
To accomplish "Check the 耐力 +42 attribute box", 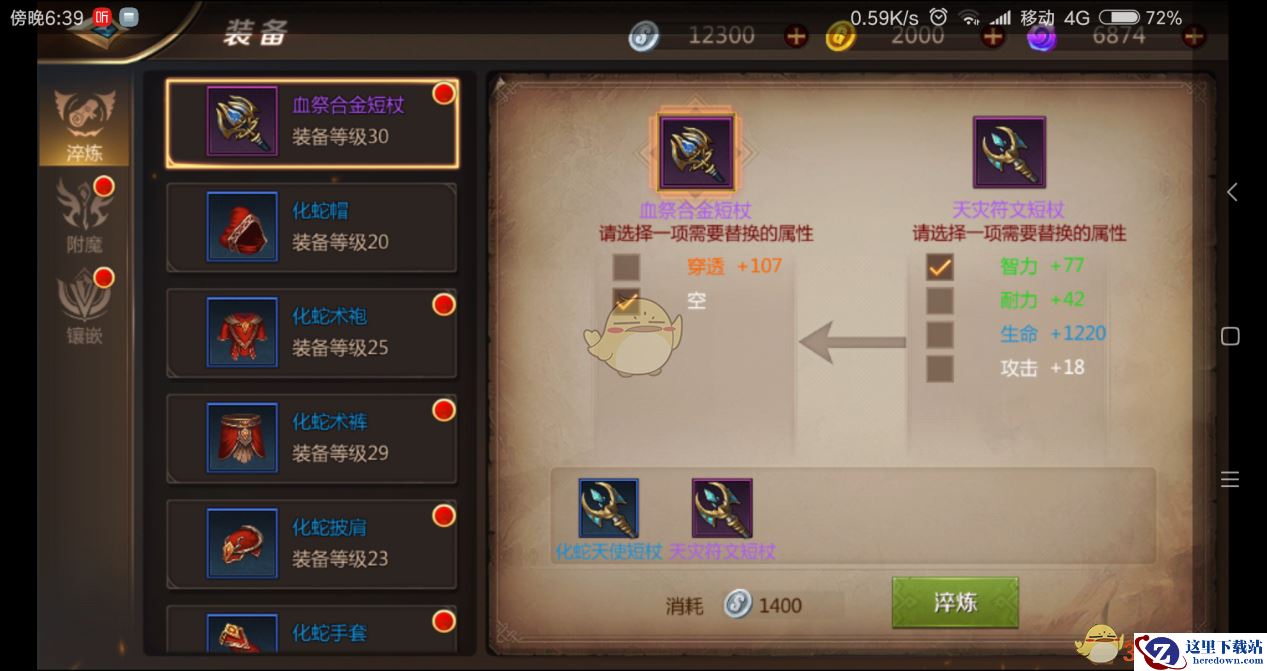I will (940, 300).
